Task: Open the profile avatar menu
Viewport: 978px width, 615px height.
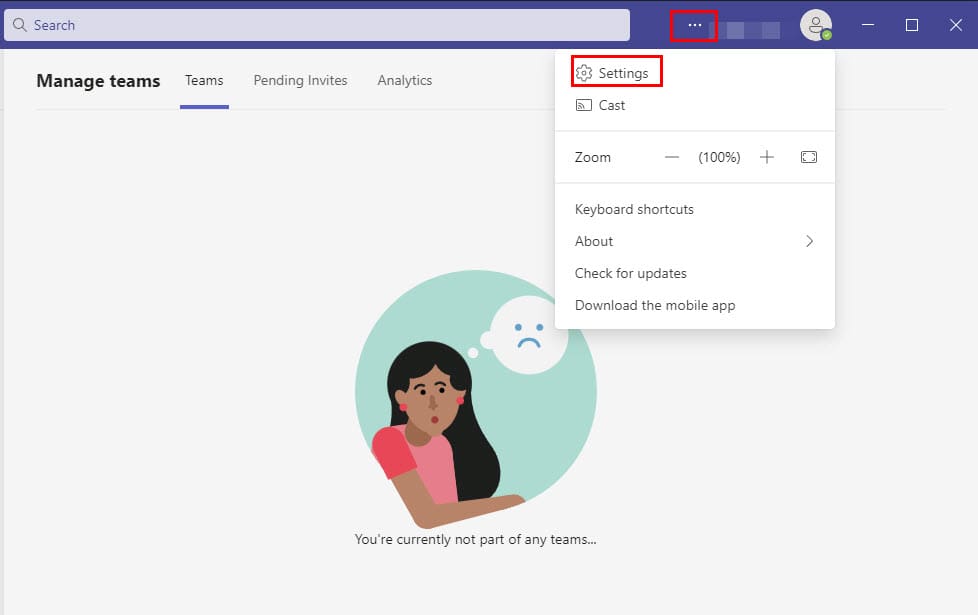Action: pos(815,24)
